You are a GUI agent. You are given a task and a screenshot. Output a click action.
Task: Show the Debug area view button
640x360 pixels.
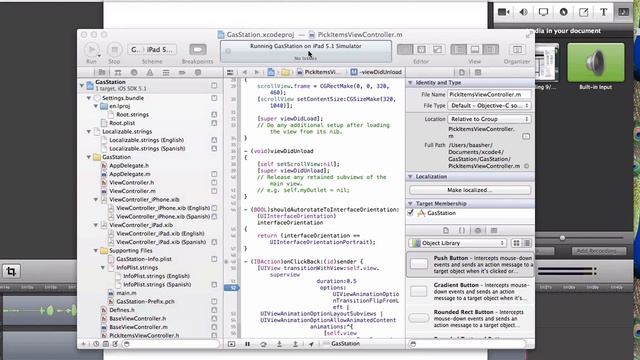[x=475, y=49]
